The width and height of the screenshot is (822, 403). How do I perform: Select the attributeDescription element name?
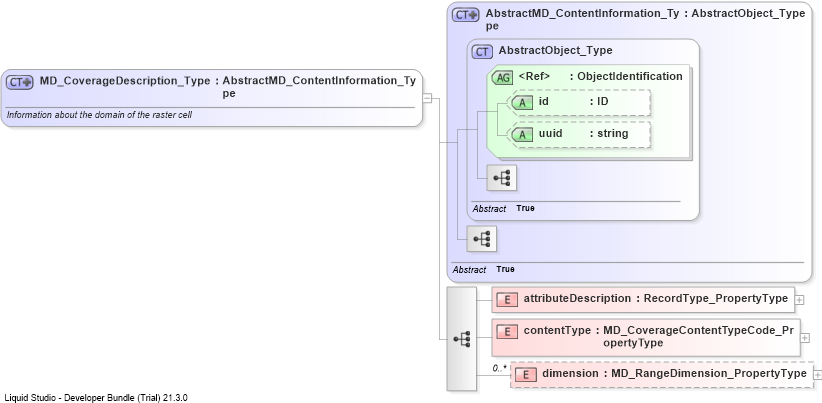point(577,299)
